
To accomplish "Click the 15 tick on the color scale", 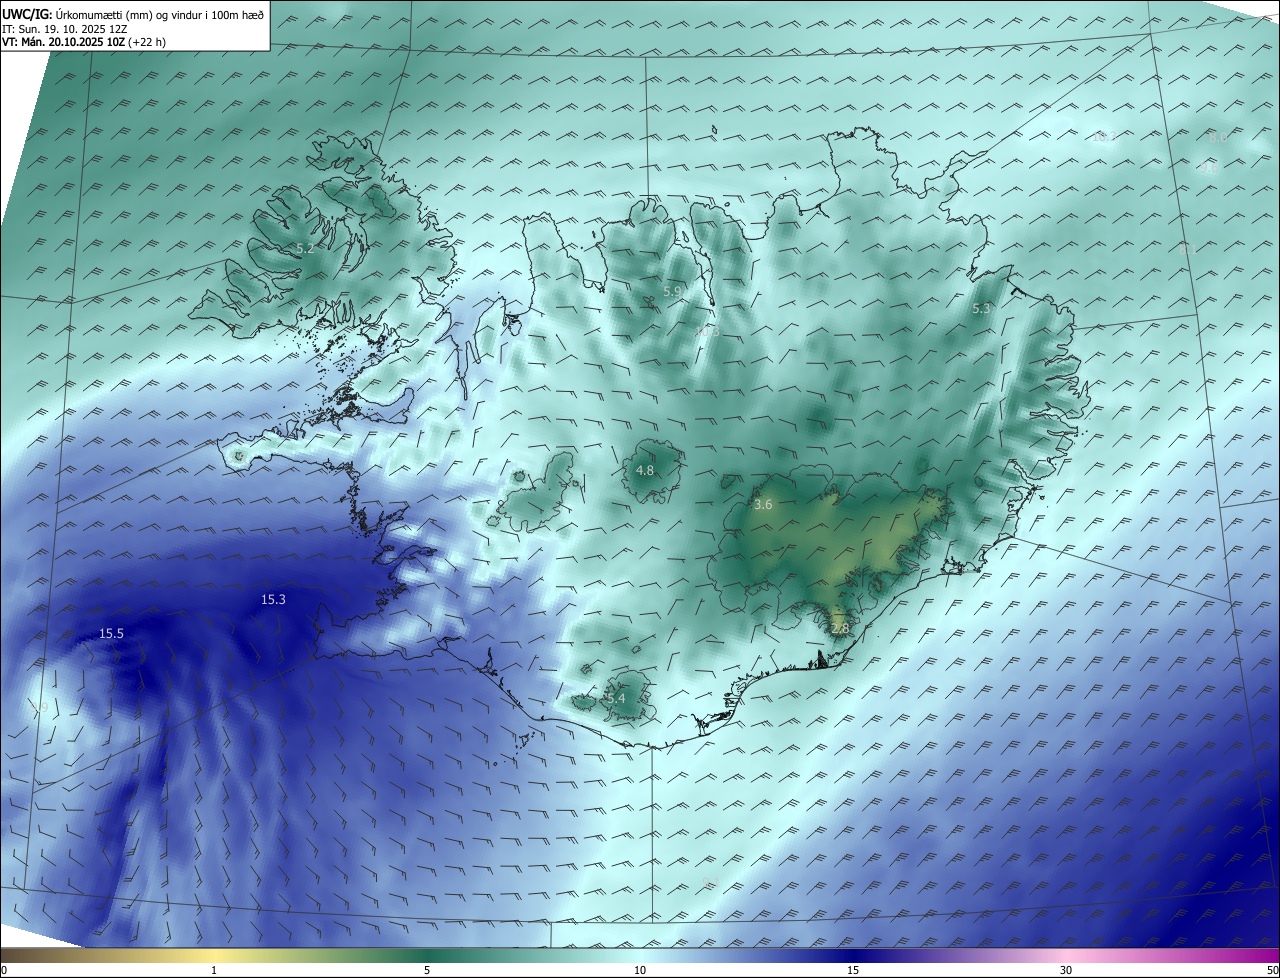I will tap(853, 970).
